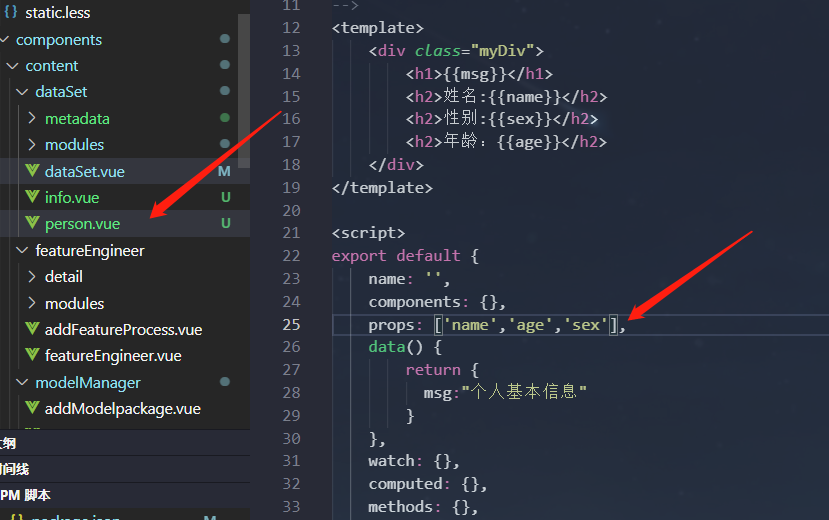This screenshot has width=829, height=520.
Task: Click status dot on components folder
Action: (x=225, y=39)
